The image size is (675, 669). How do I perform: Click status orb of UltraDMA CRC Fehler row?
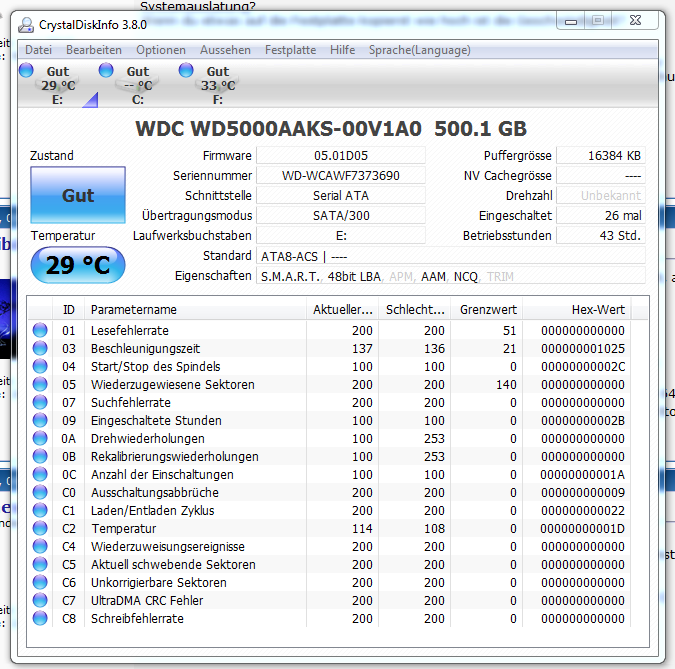pos(40,600)
